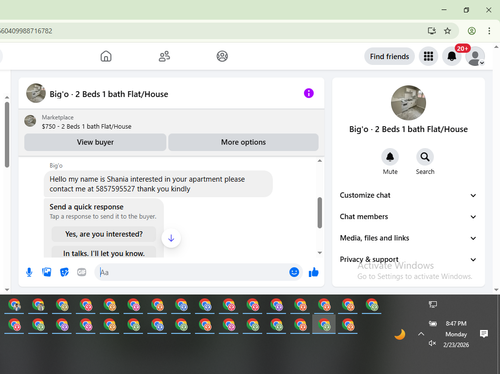Go to Facebook Home tab

[x=106, y=56]
